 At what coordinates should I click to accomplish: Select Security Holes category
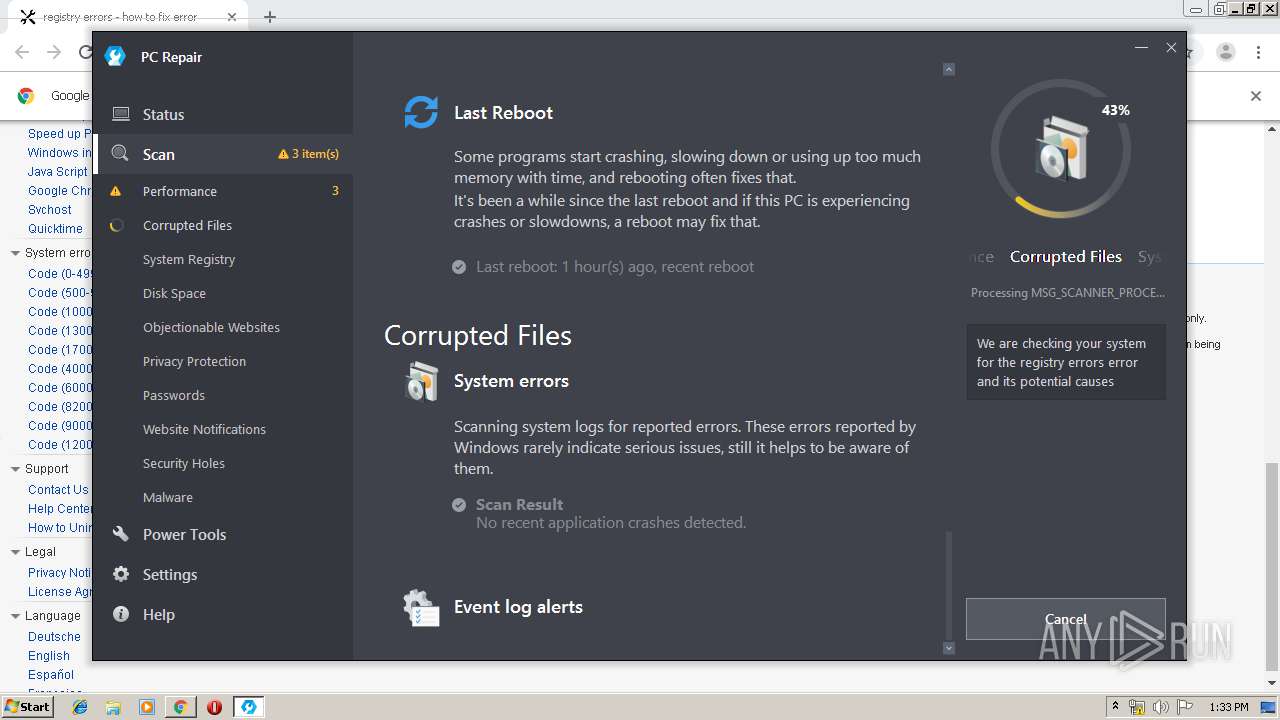pyautogui.click(x=223, y=463)
